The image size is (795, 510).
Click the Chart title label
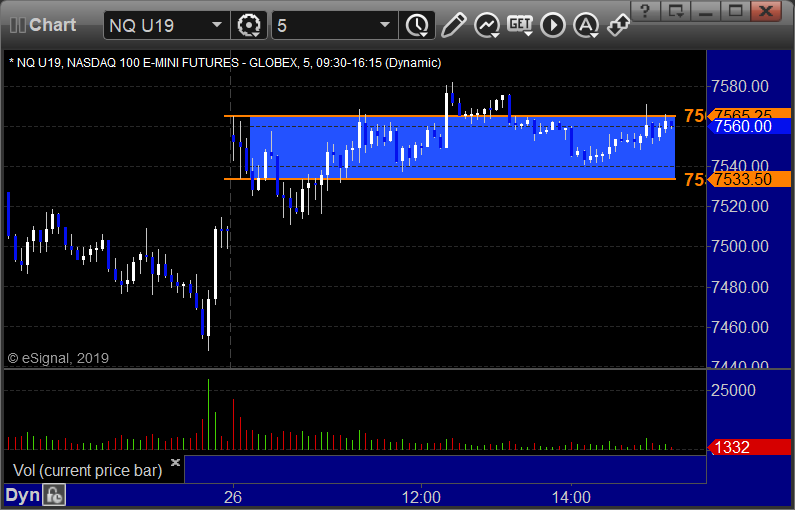(x=52, y=25)
